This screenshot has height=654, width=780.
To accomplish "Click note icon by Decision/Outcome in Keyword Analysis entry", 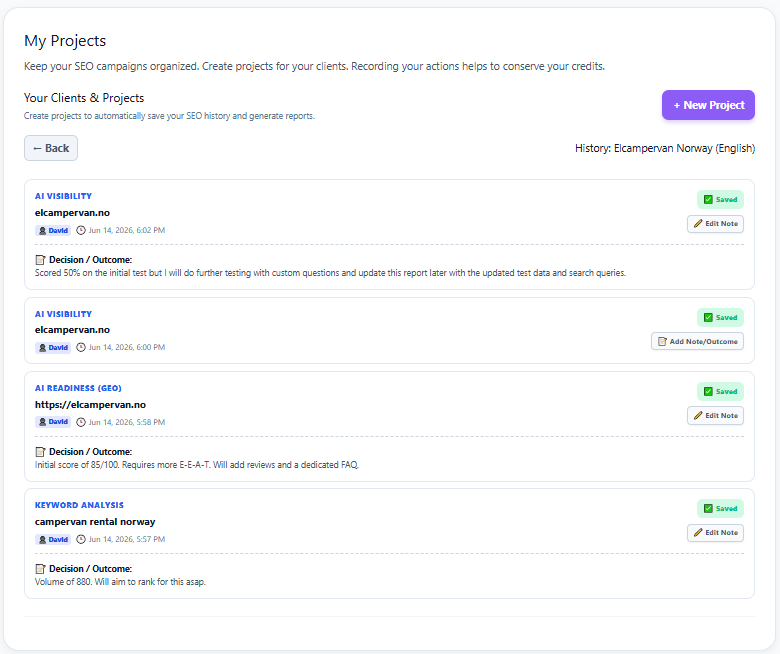I will click(x=40, y=568).
